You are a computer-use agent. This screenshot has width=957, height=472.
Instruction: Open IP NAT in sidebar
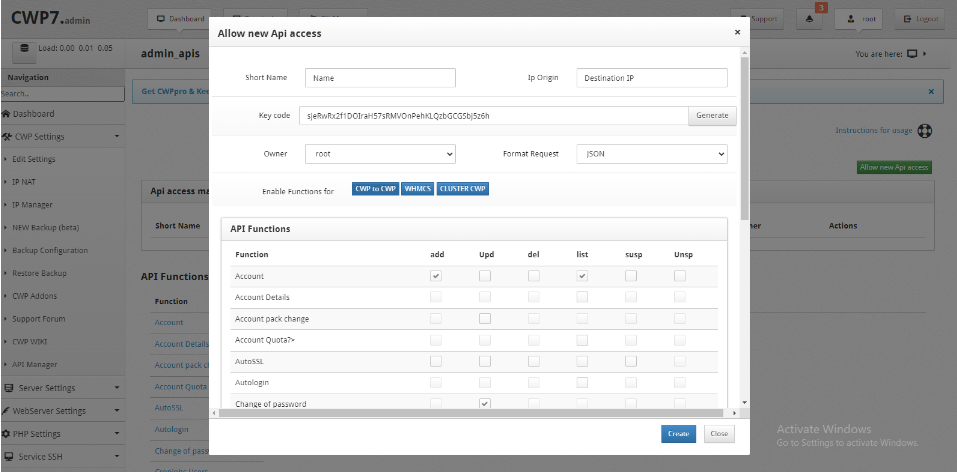coord(24,182)
